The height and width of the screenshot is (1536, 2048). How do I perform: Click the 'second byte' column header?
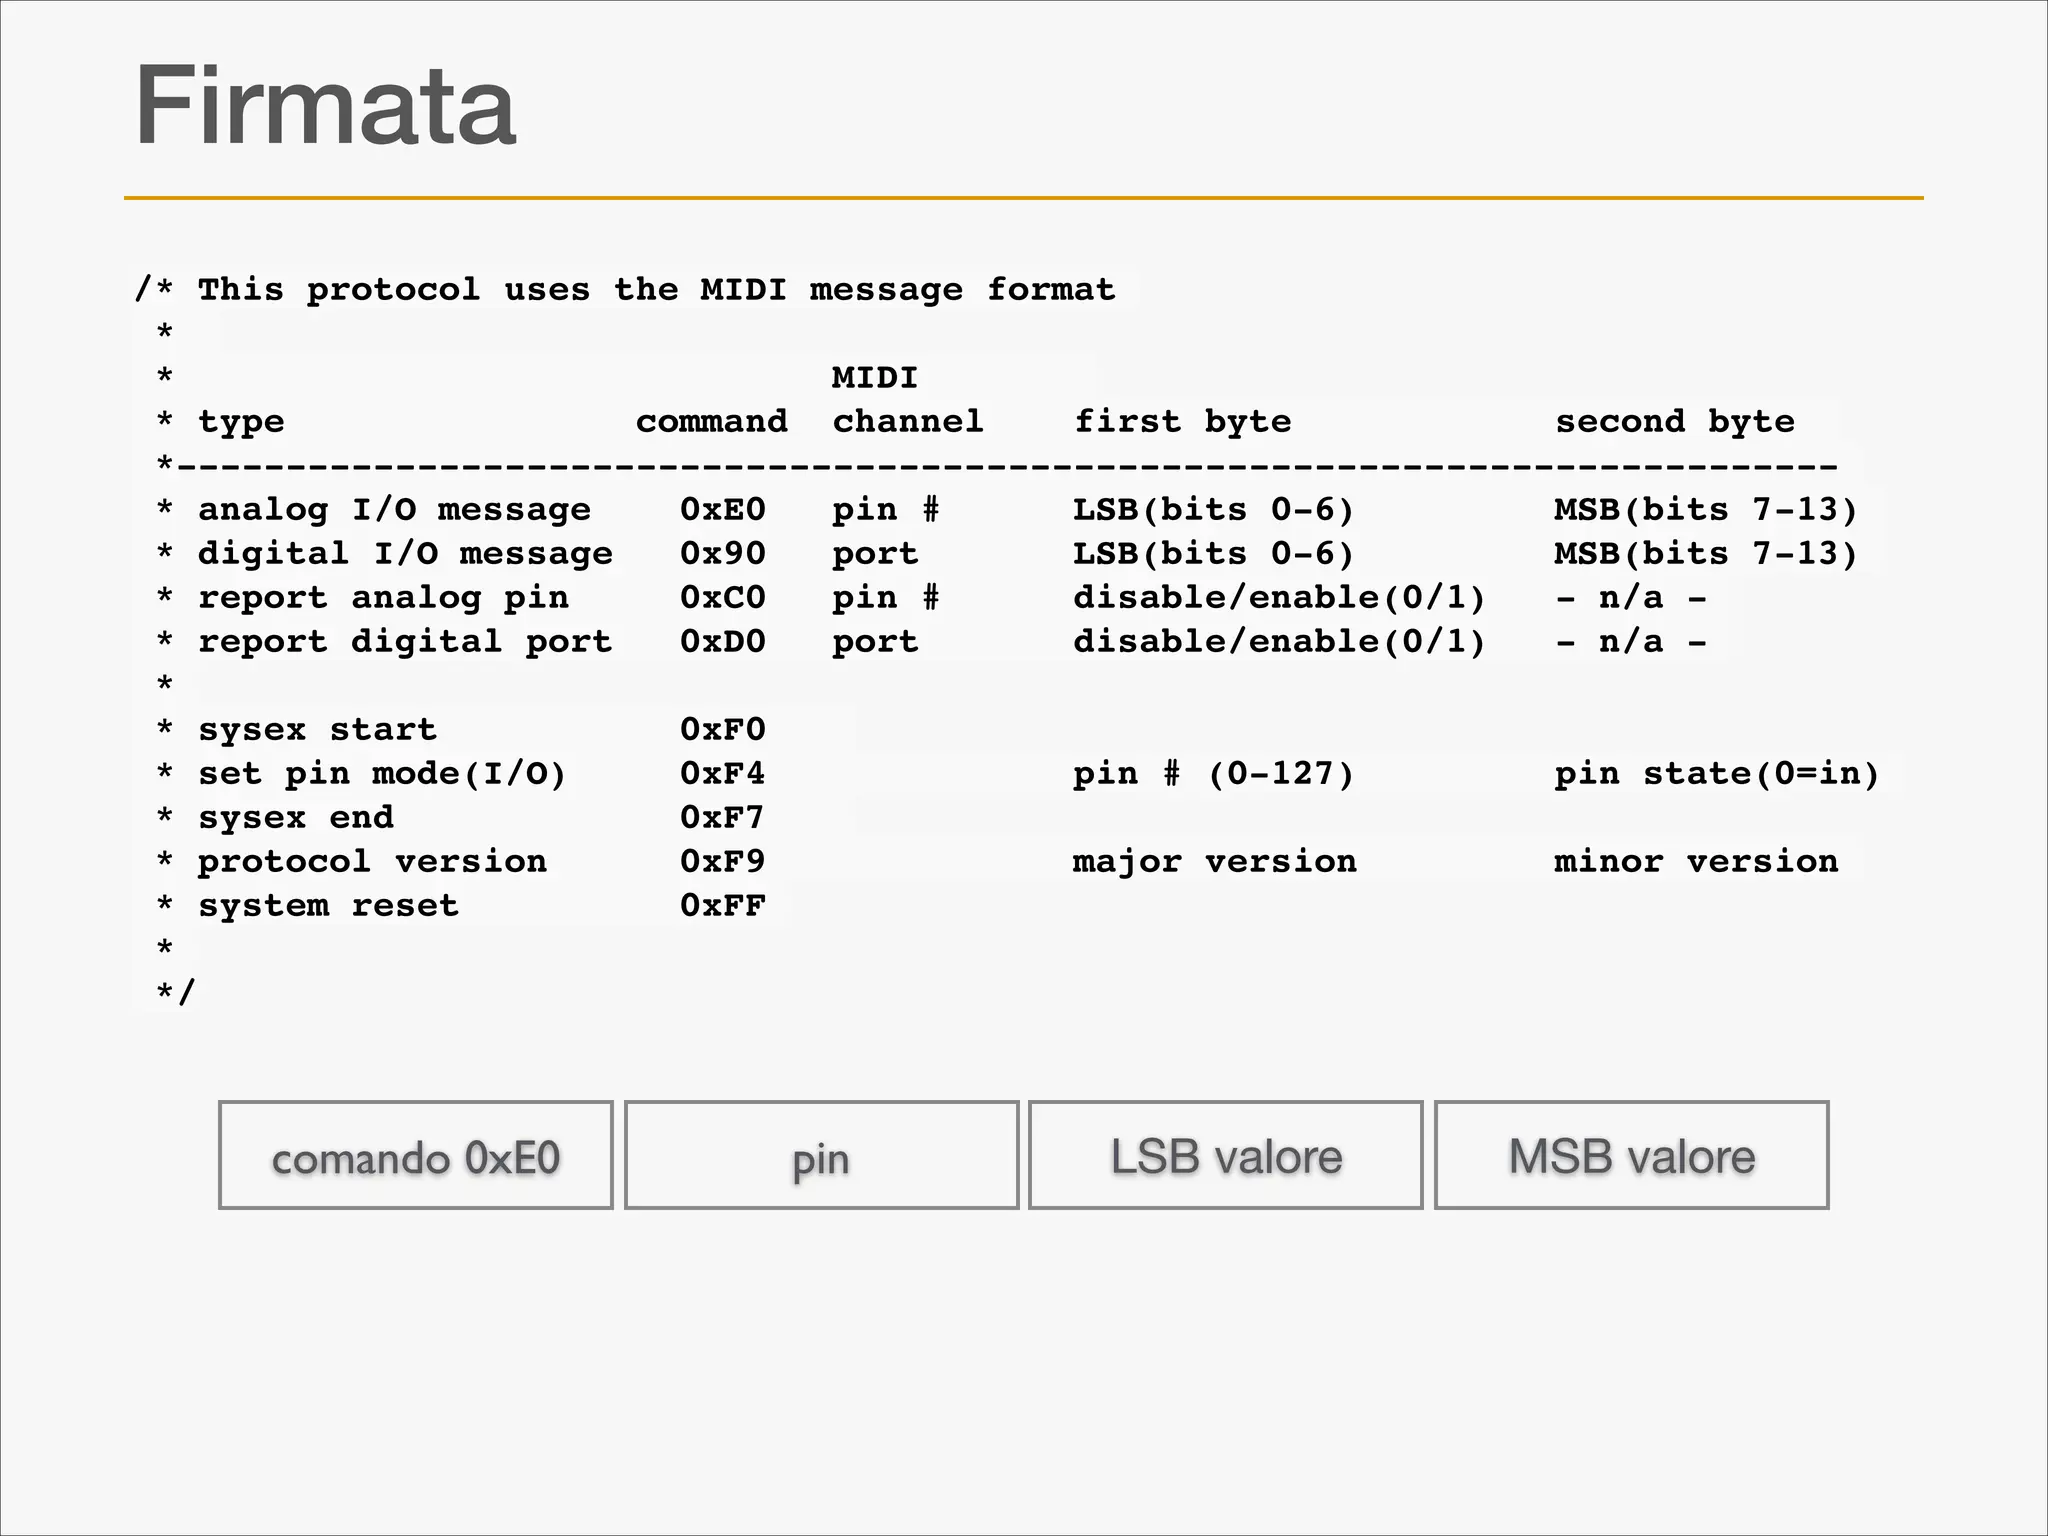tap(1675, 422)
